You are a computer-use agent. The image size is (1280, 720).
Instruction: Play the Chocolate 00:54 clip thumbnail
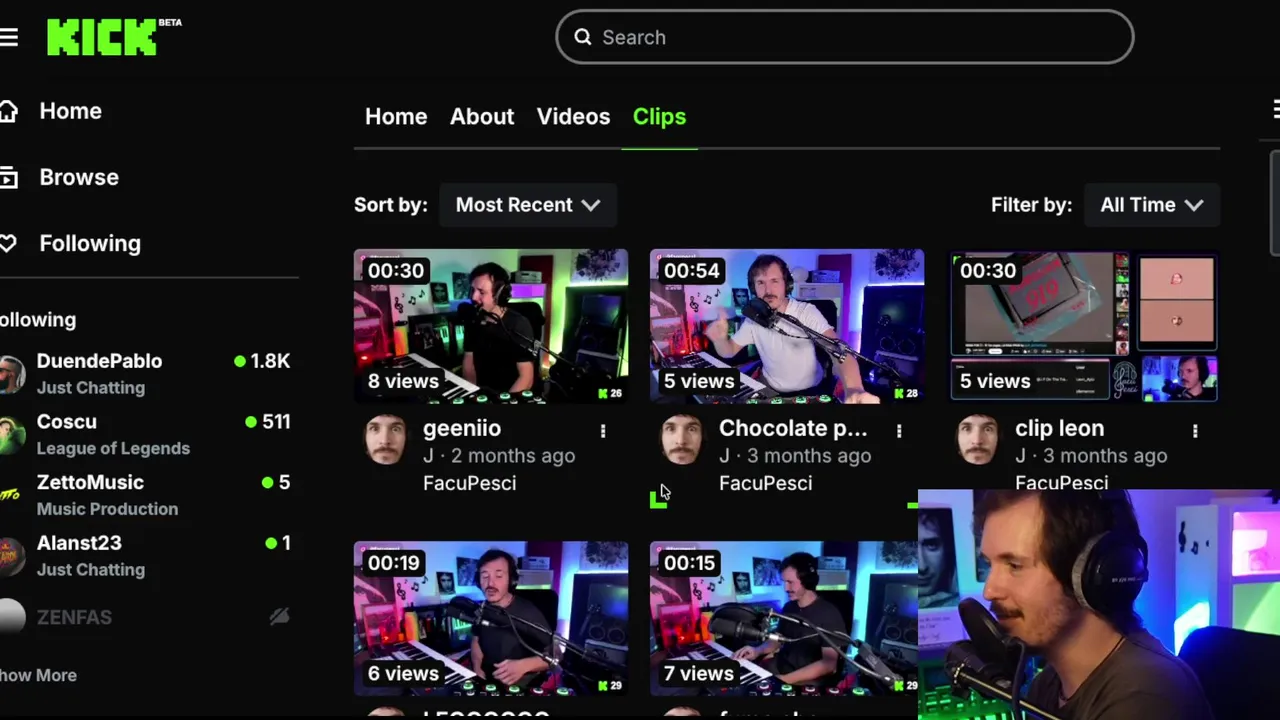click(787, 326)
